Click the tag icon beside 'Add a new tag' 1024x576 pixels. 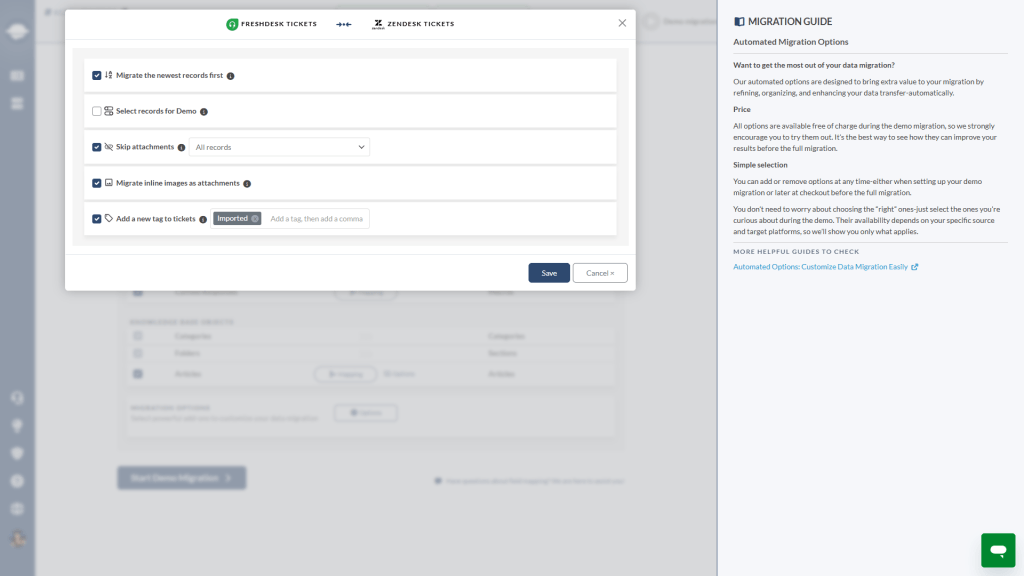pyautogui.click(x=108, y=218)
